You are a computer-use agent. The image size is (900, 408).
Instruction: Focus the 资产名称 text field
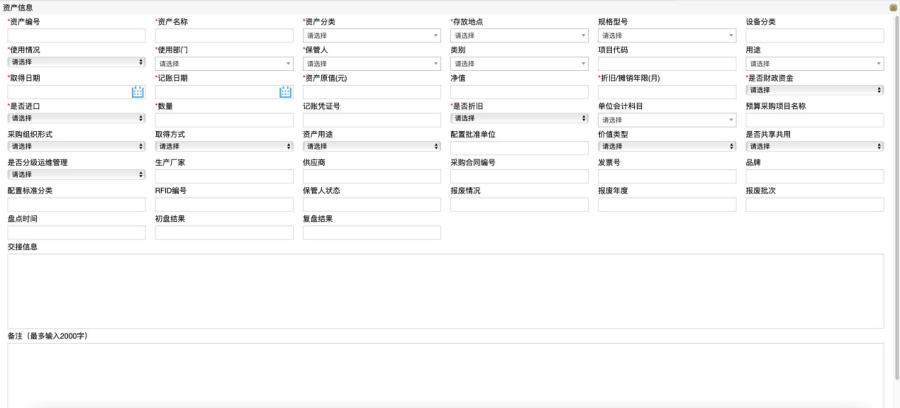(x=223, y=35)
